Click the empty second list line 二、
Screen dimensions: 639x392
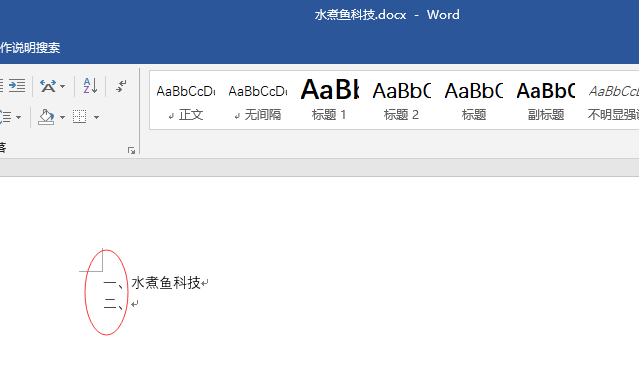(121, 304)
